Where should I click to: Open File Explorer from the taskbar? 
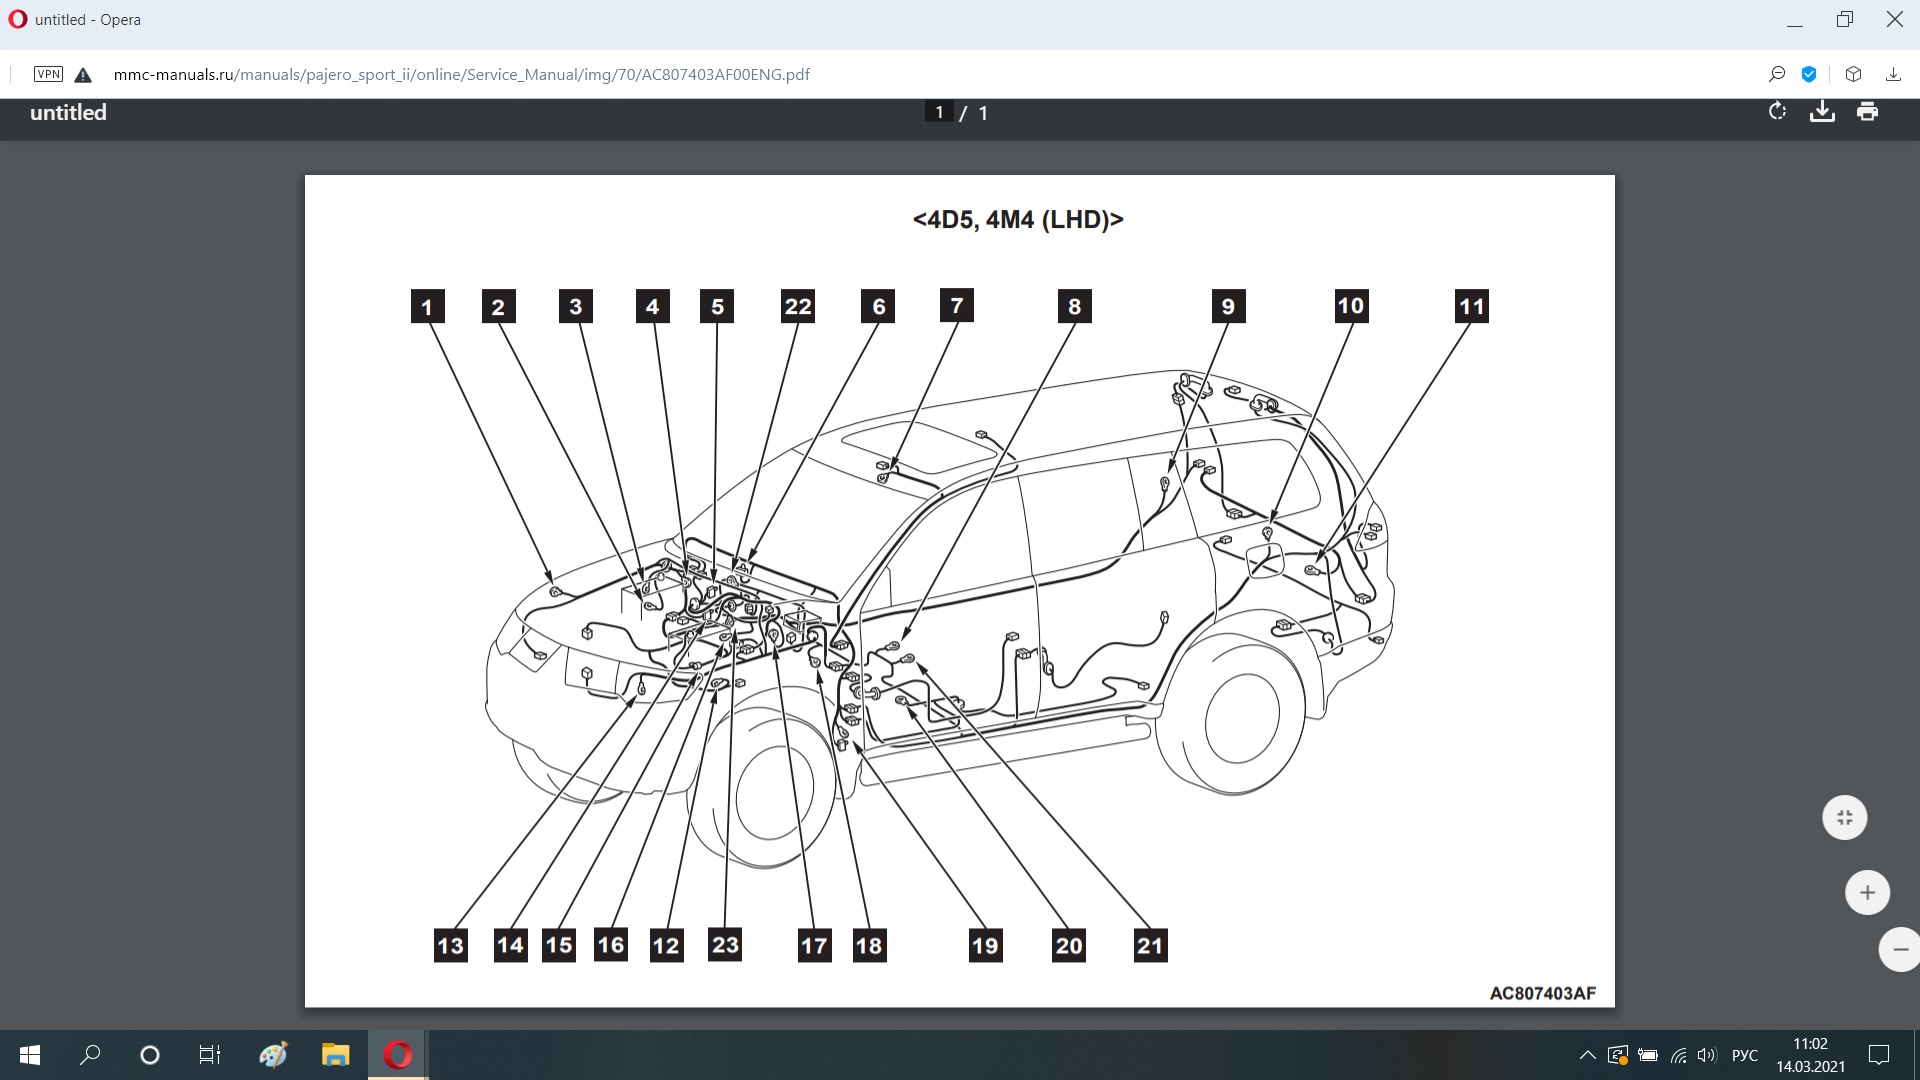pyautogui.click(x=335, y=1055)
